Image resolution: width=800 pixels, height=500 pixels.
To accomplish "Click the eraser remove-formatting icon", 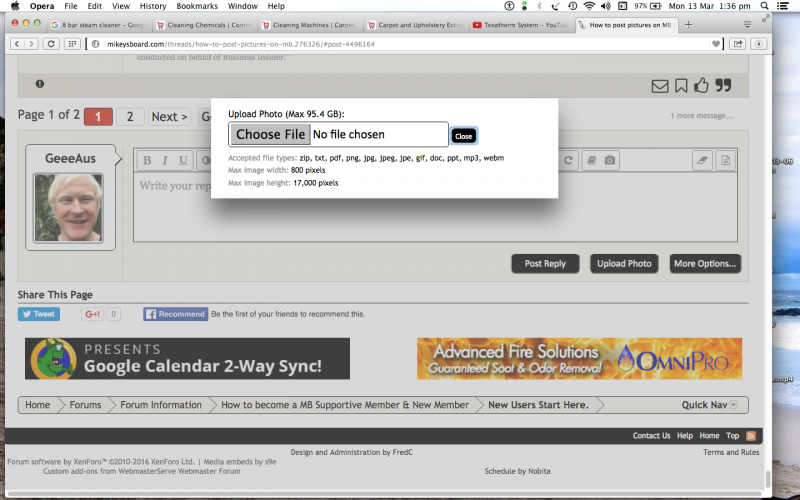I will [700, 160].
